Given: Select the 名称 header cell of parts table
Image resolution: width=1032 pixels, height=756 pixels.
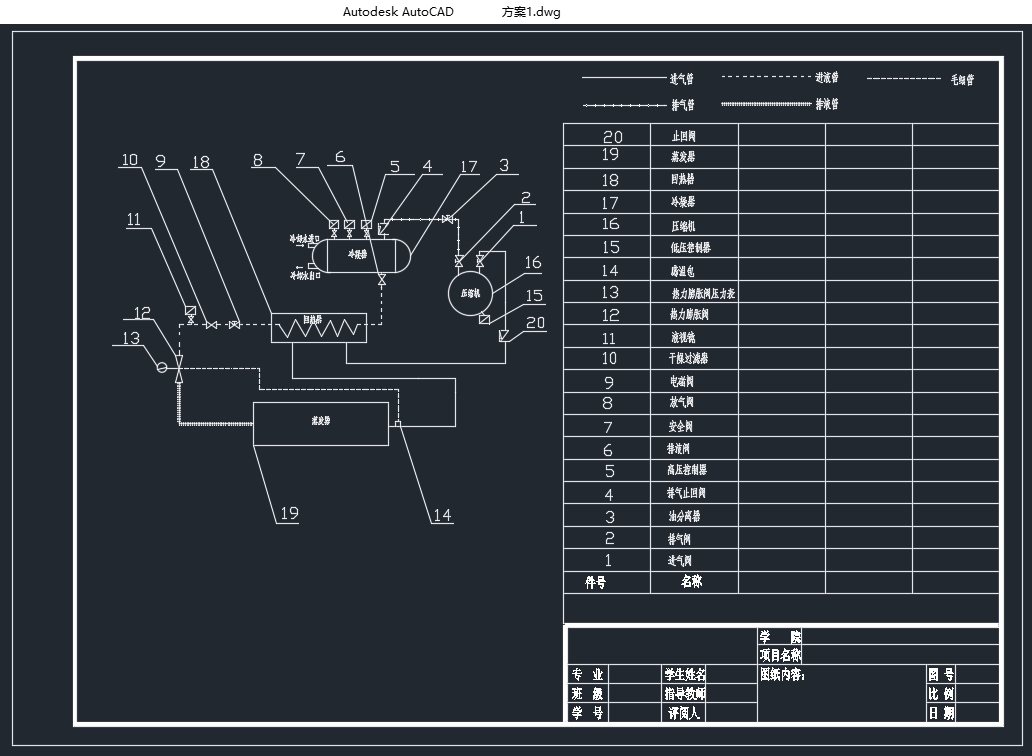Looking at the screenshot, I should [691, 581].
